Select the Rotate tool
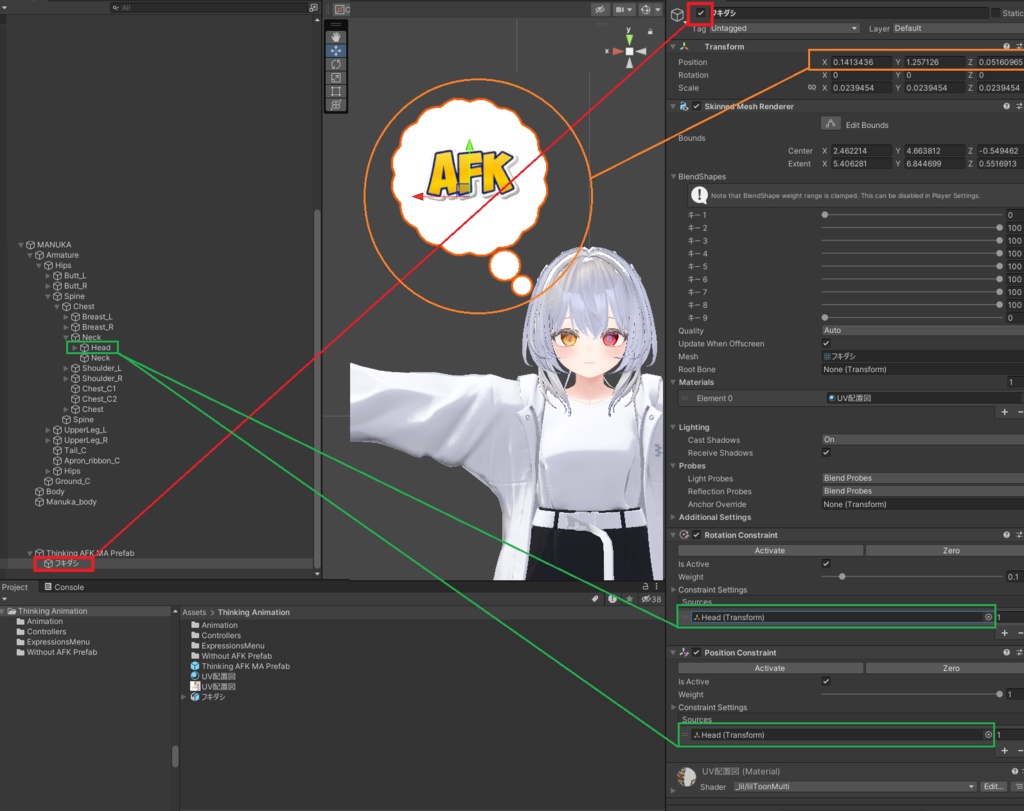Screen dimensions: 1024x811 pos(336,64)
